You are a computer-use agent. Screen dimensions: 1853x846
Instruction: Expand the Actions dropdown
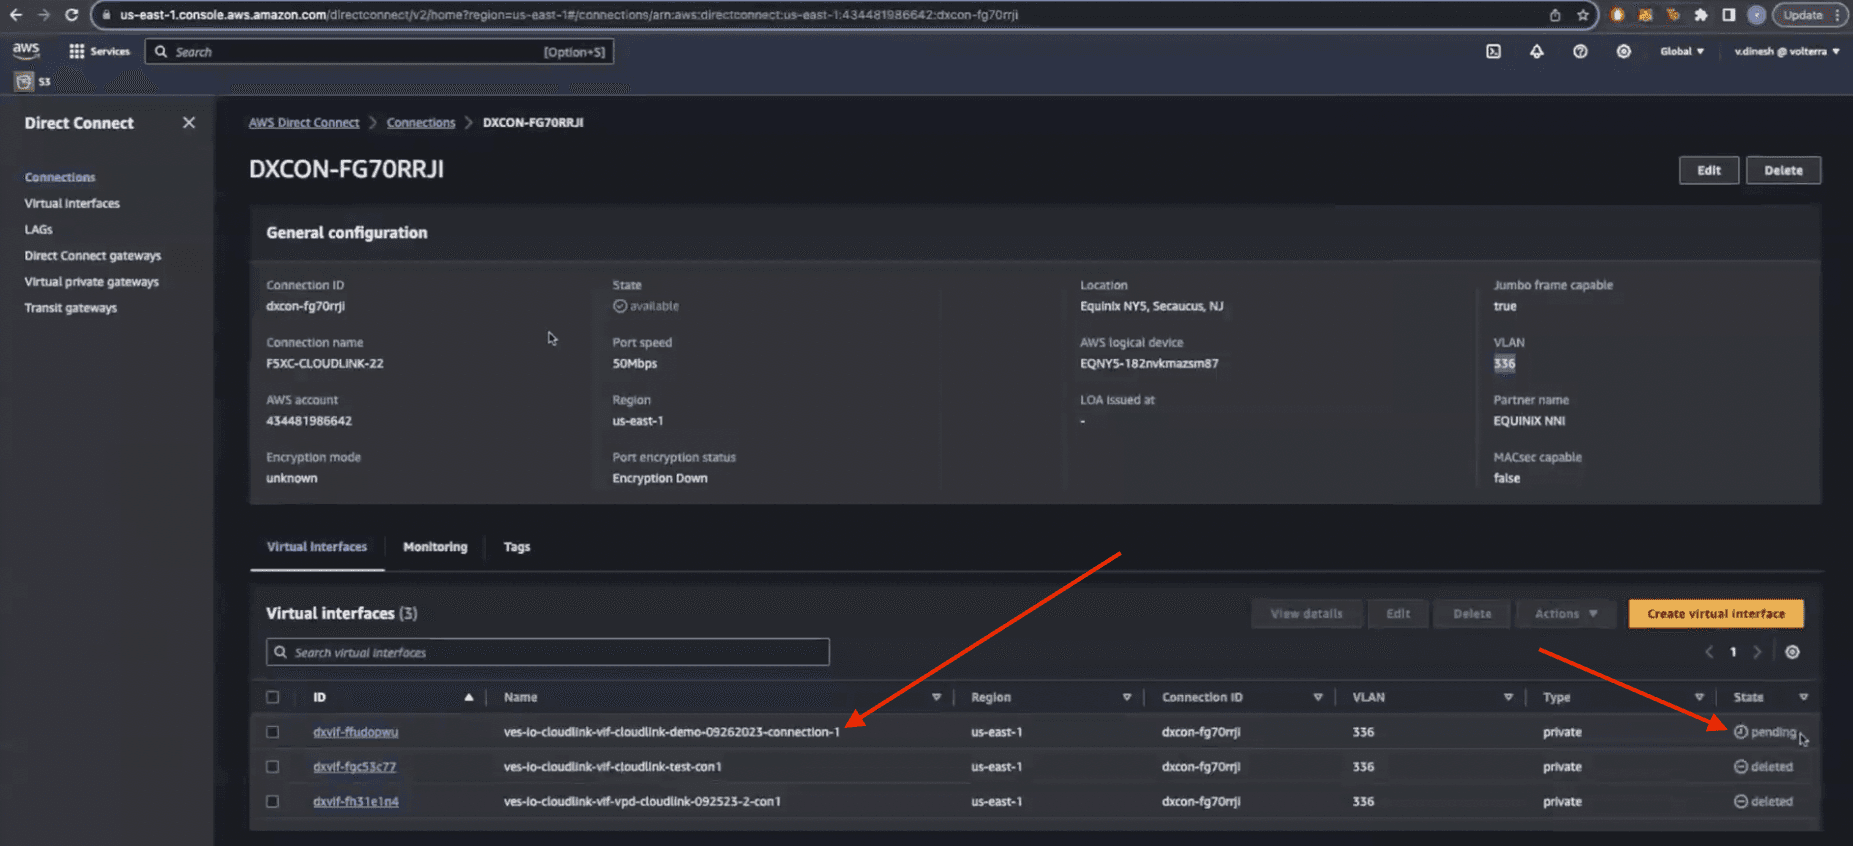tap(1566, 614)
